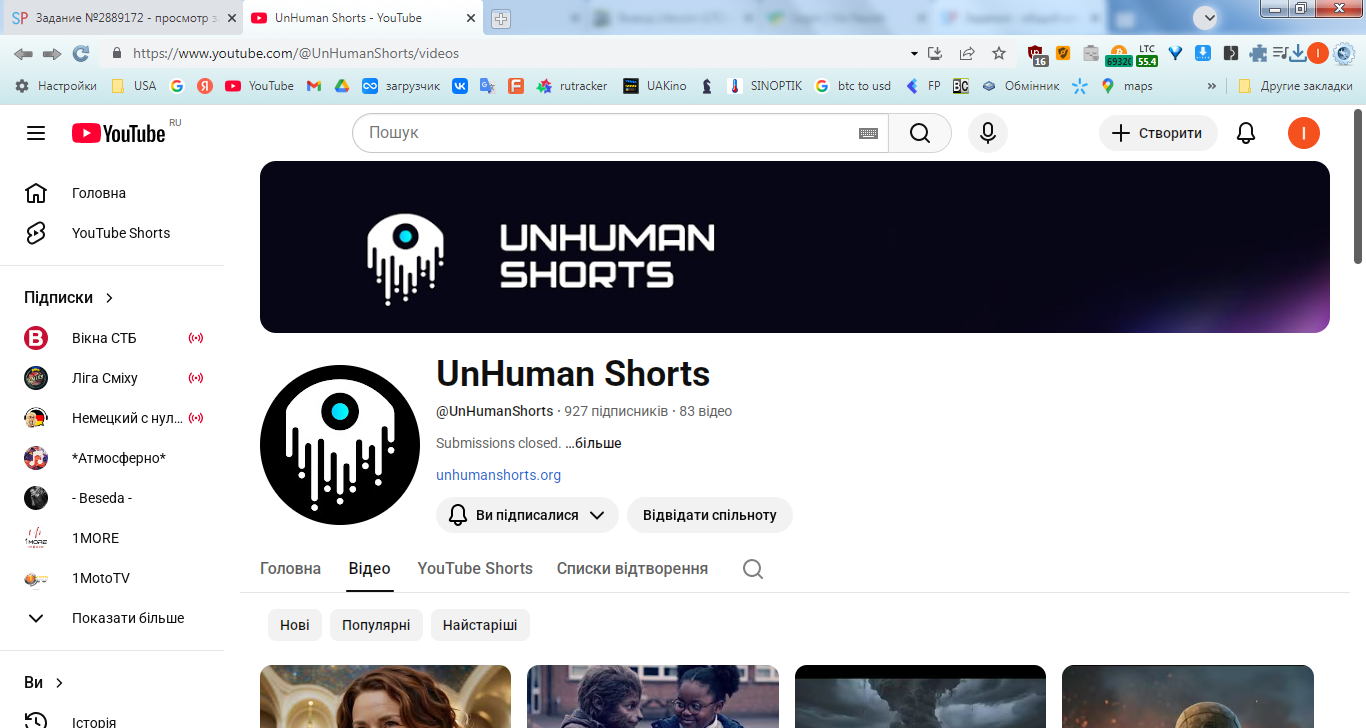The height and width of the screenshot is (728, 1366).
Task: Open the Google Translate bookmark icon
Action: pos(487,86)
